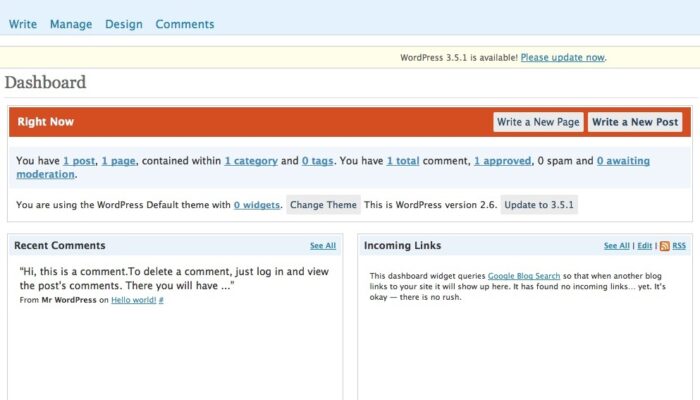The height and width of the screenshot is (400, 700).
Task: Open the '1 total' comment link
Action: click(403, 161)
